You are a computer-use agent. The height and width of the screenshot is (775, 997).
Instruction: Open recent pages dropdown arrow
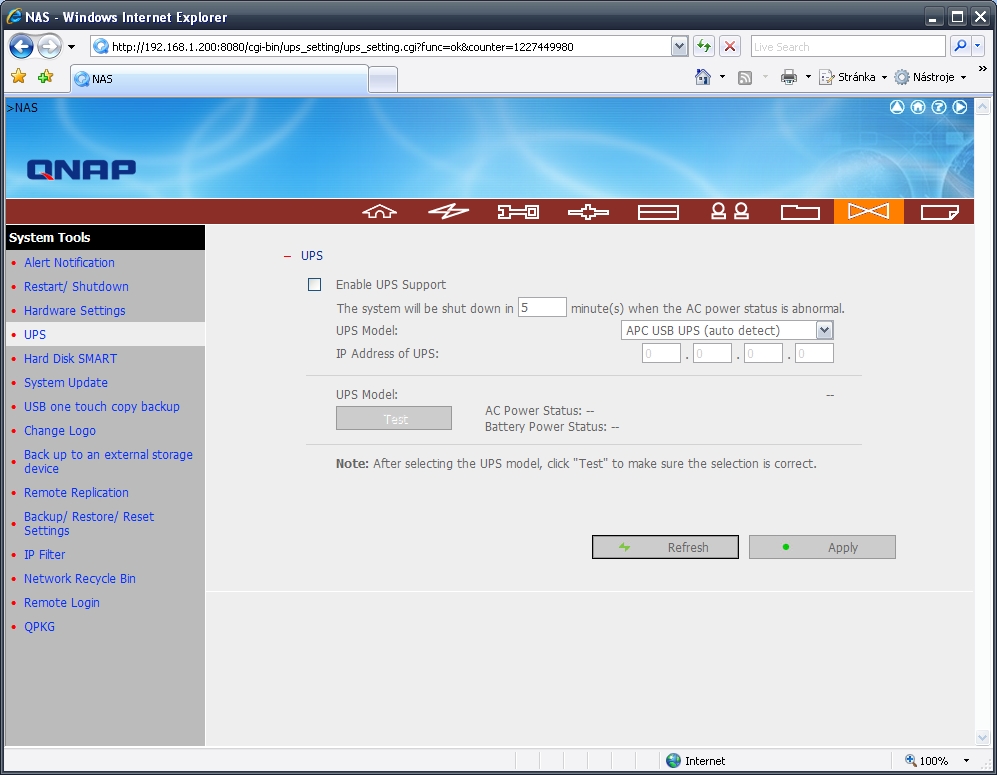tap(71, 47)
